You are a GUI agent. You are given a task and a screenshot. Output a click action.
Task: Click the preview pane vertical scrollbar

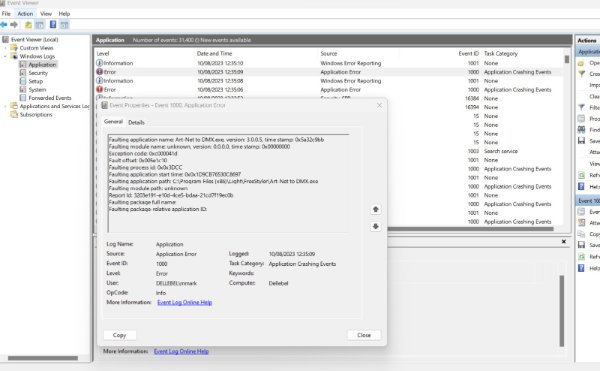click(x=562, y=311)
